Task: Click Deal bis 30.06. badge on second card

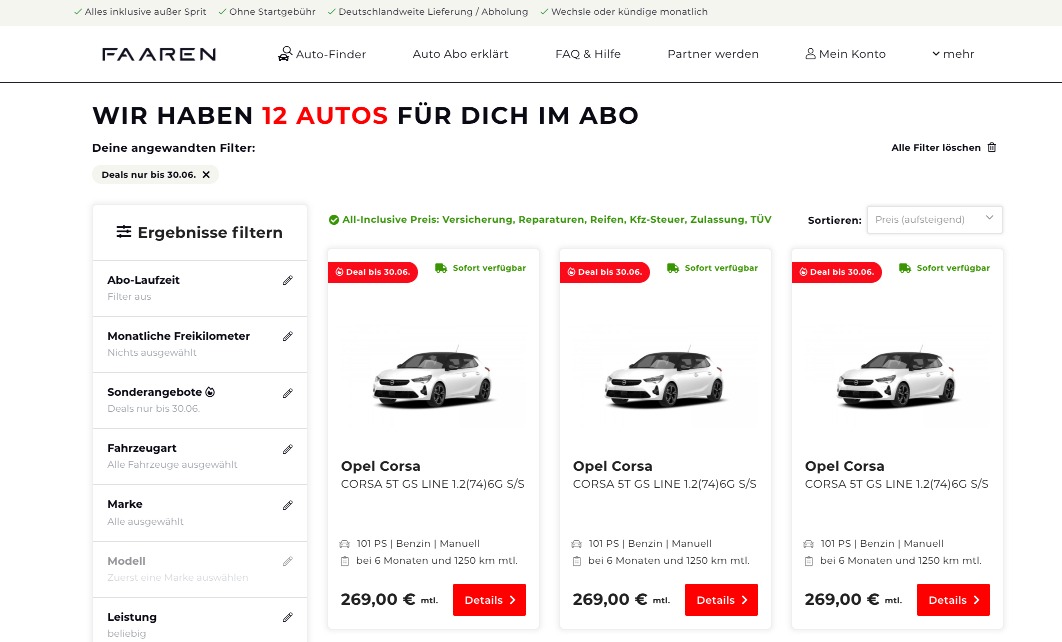Action: tap(605, 272)
